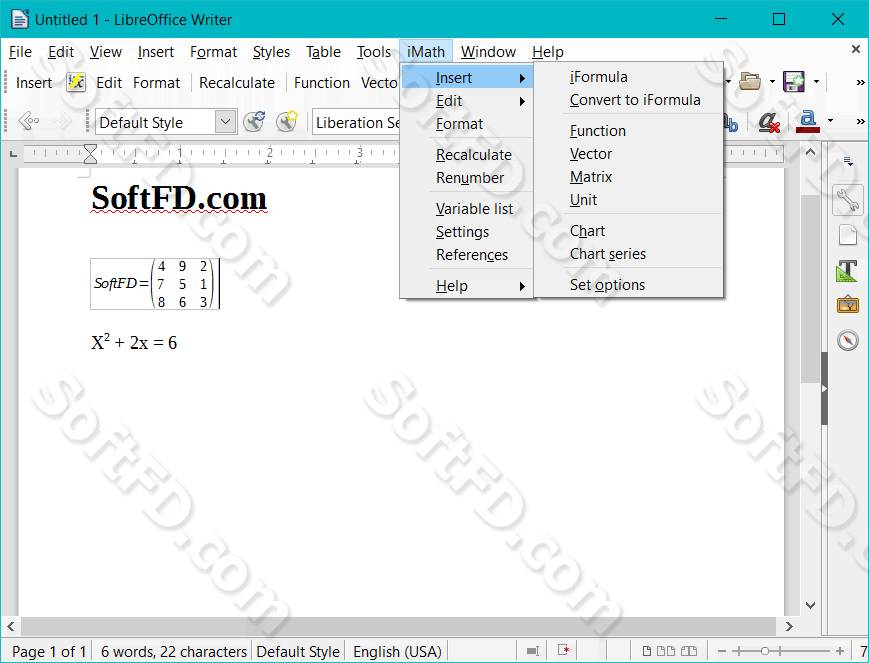Click the "English (USA)" language status entry
Screen dimensions: 869x663
point(397,651)
